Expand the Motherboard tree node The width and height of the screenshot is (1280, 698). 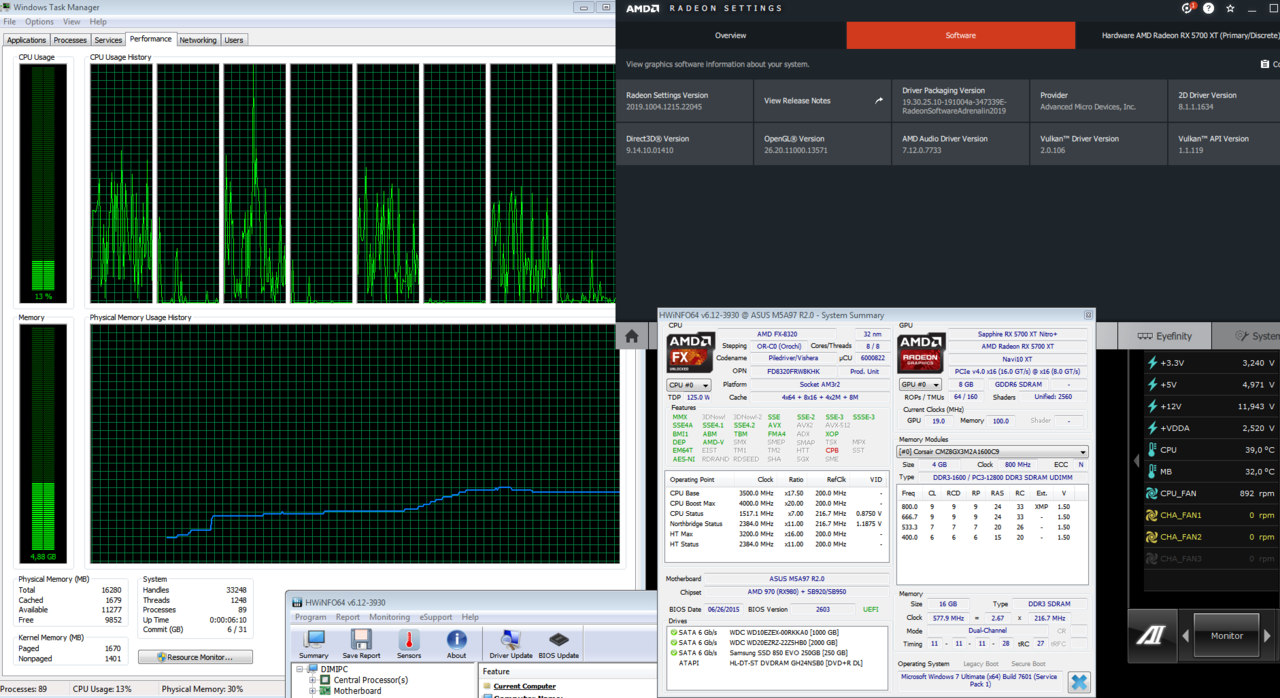coord(312,691)
